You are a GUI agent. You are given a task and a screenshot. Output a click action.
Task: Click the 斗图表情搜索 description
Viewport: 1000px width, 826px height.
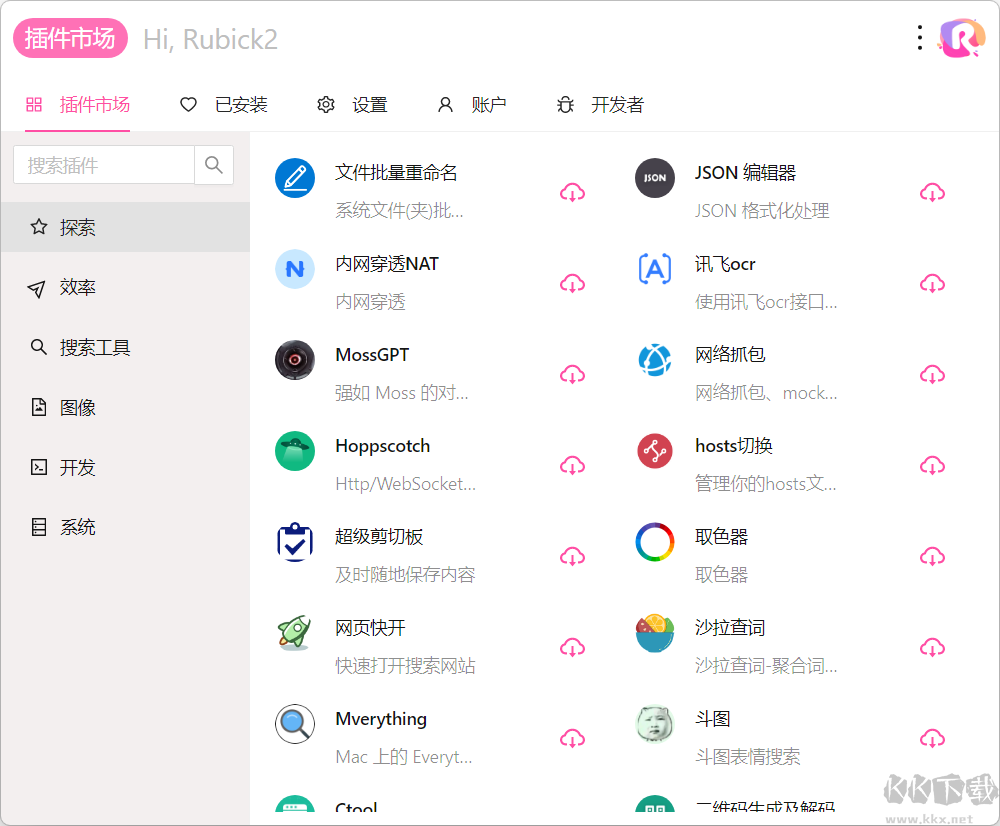pyautogui.click(x=747, y=757)
